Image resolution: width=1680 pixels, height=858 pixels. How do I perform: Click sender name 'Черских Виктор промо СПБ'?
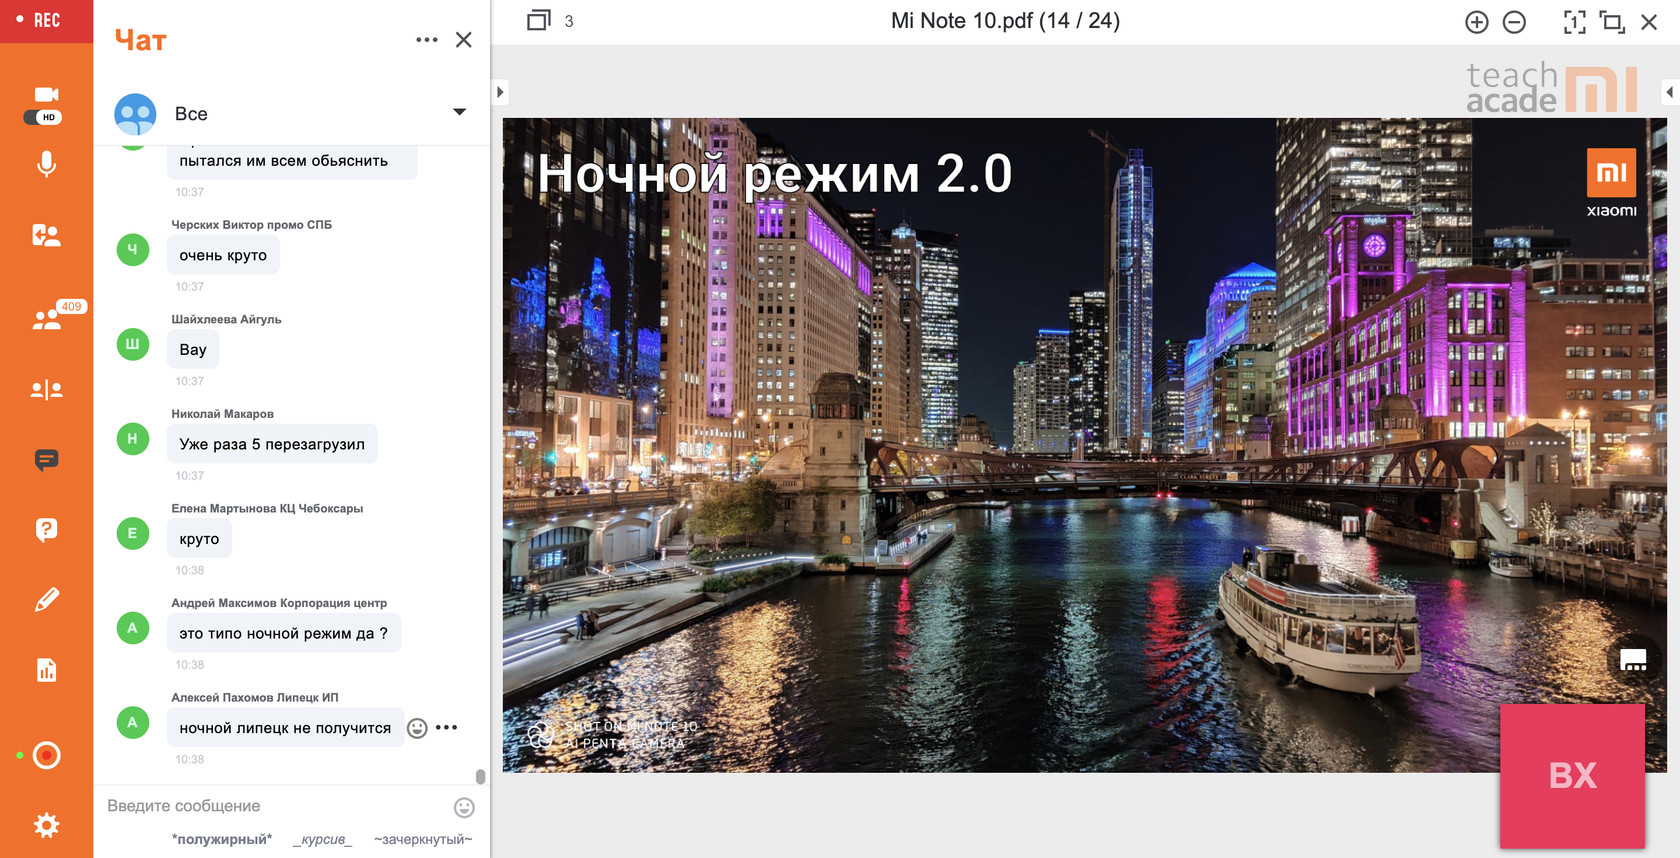pos(252,225)
